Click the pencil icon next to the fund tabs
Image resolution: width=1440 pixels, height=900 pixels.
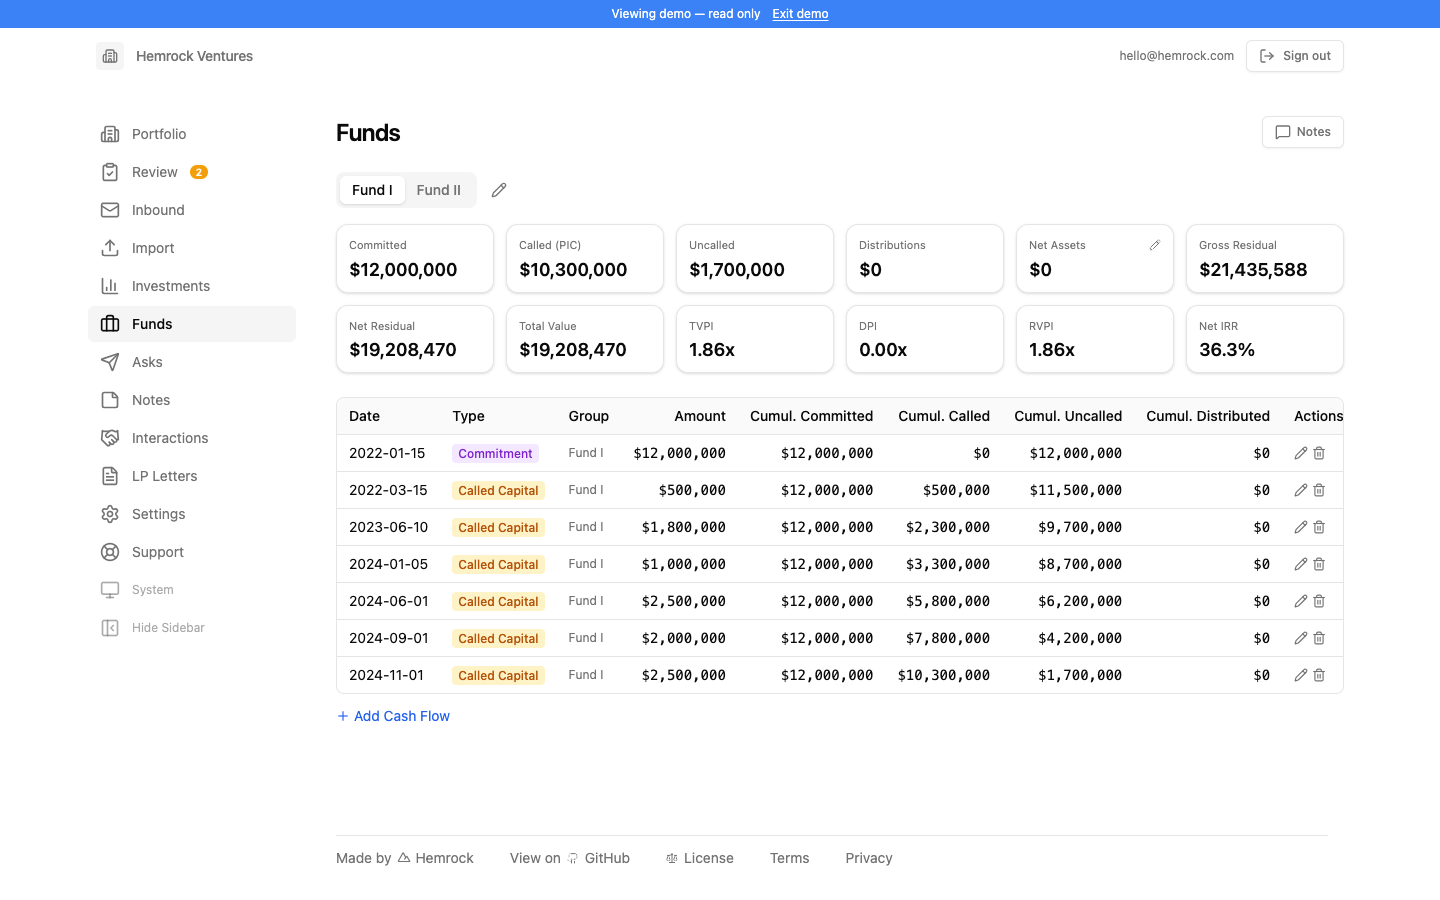[499, 190]
